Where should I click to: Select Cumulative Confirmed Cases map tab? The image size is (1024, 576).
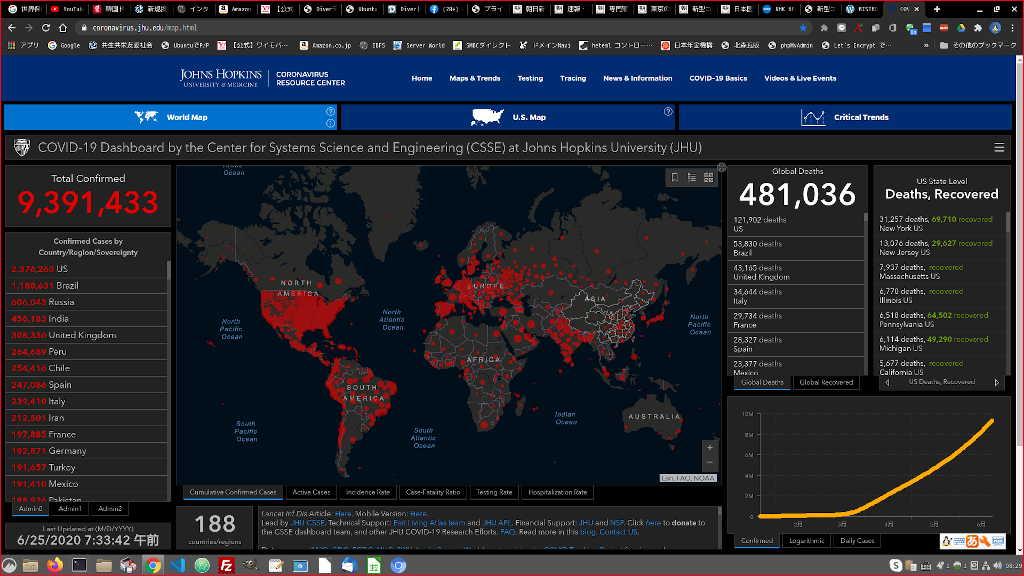click(233, 492)
